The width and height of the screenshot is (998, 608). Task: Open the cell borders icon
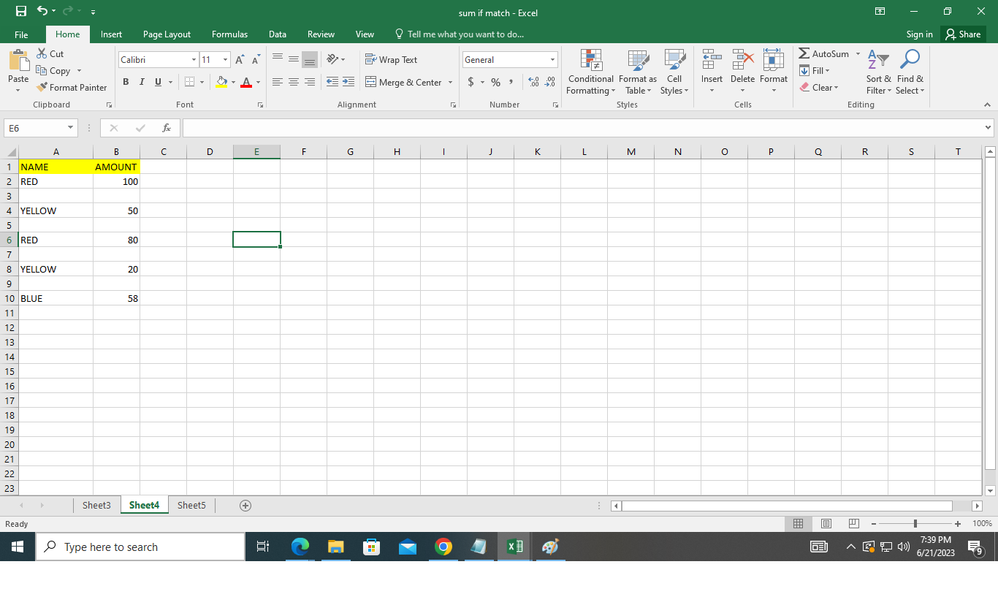point(190,81)
